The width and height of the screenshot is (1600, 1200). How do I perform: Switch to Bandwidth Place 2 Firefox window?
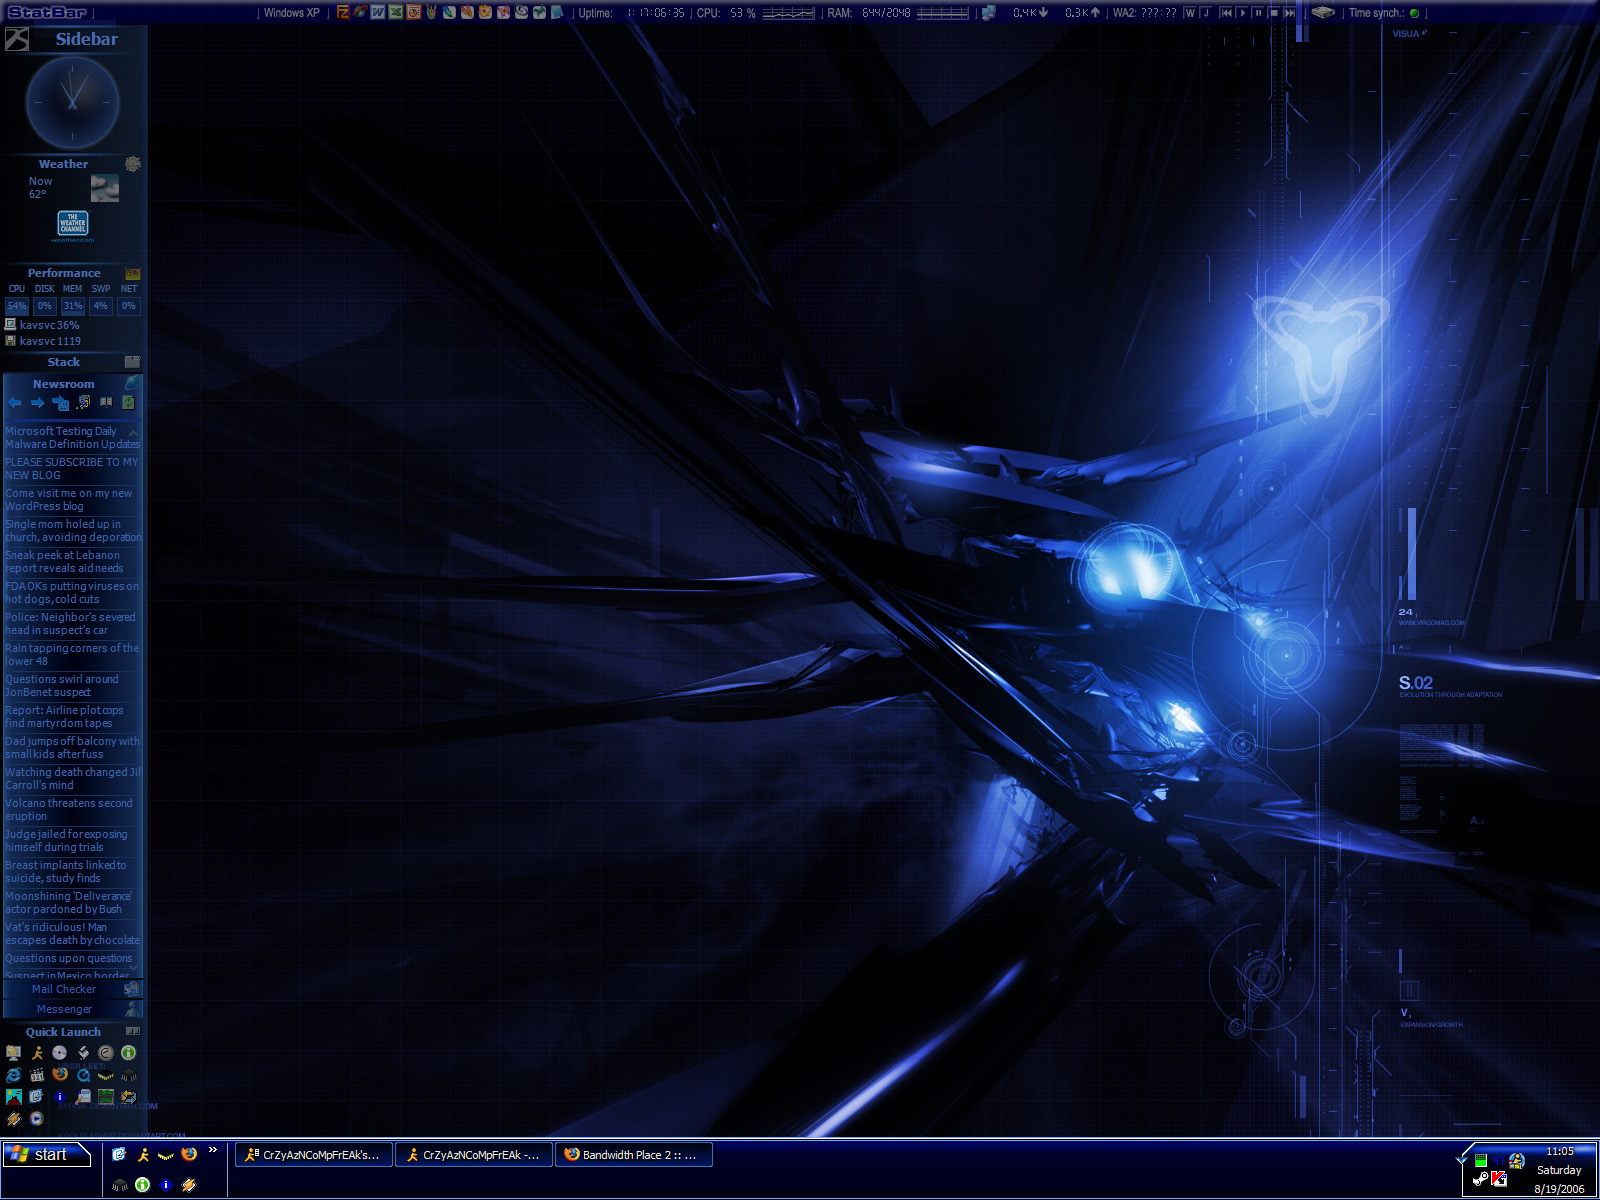tap(634, 1155)
